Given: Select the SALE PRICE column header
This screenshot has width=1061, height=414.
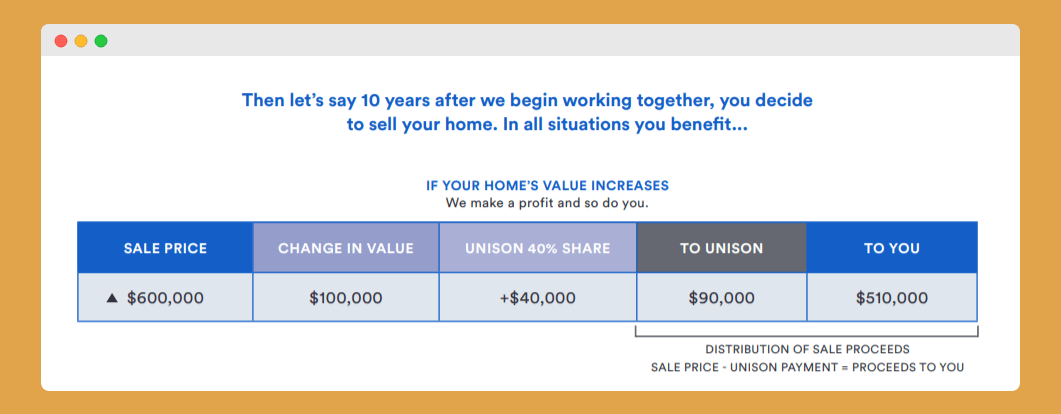Looking at the screenshot, I should coord(165,248).
